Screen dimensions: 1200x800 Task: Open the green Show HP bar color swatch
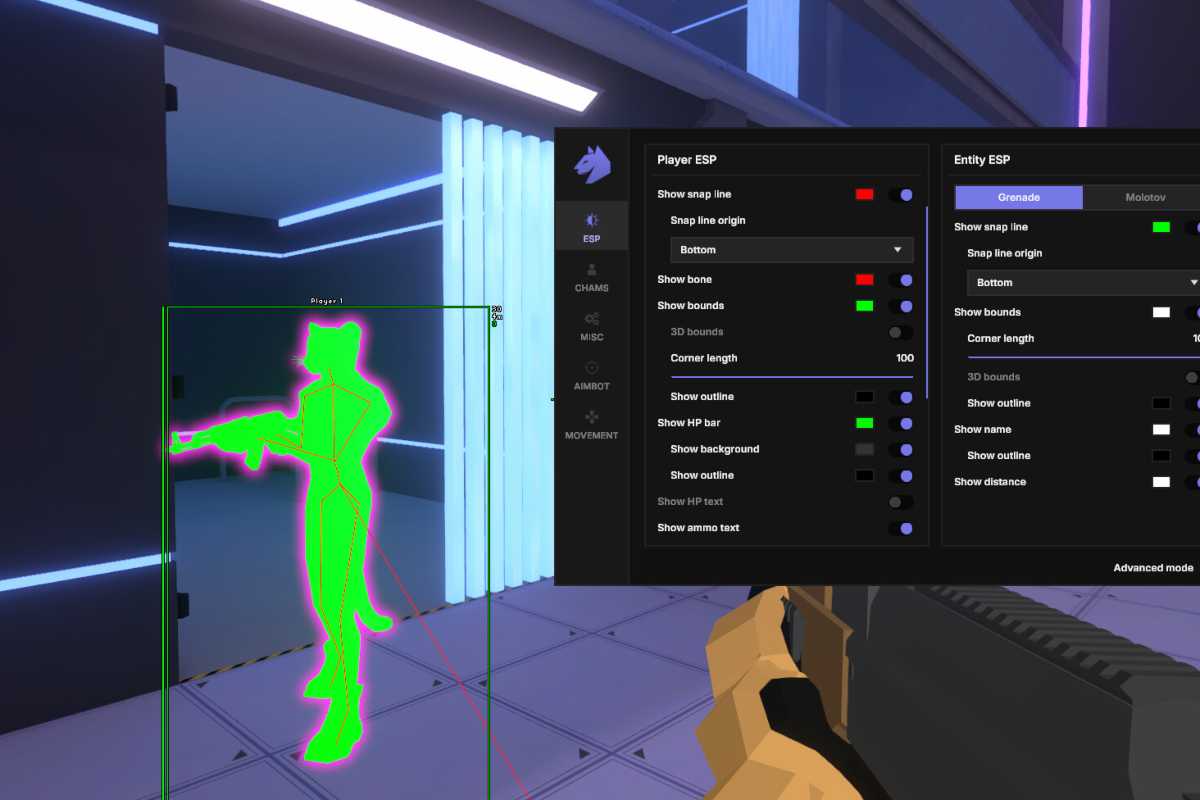(864, 423)
